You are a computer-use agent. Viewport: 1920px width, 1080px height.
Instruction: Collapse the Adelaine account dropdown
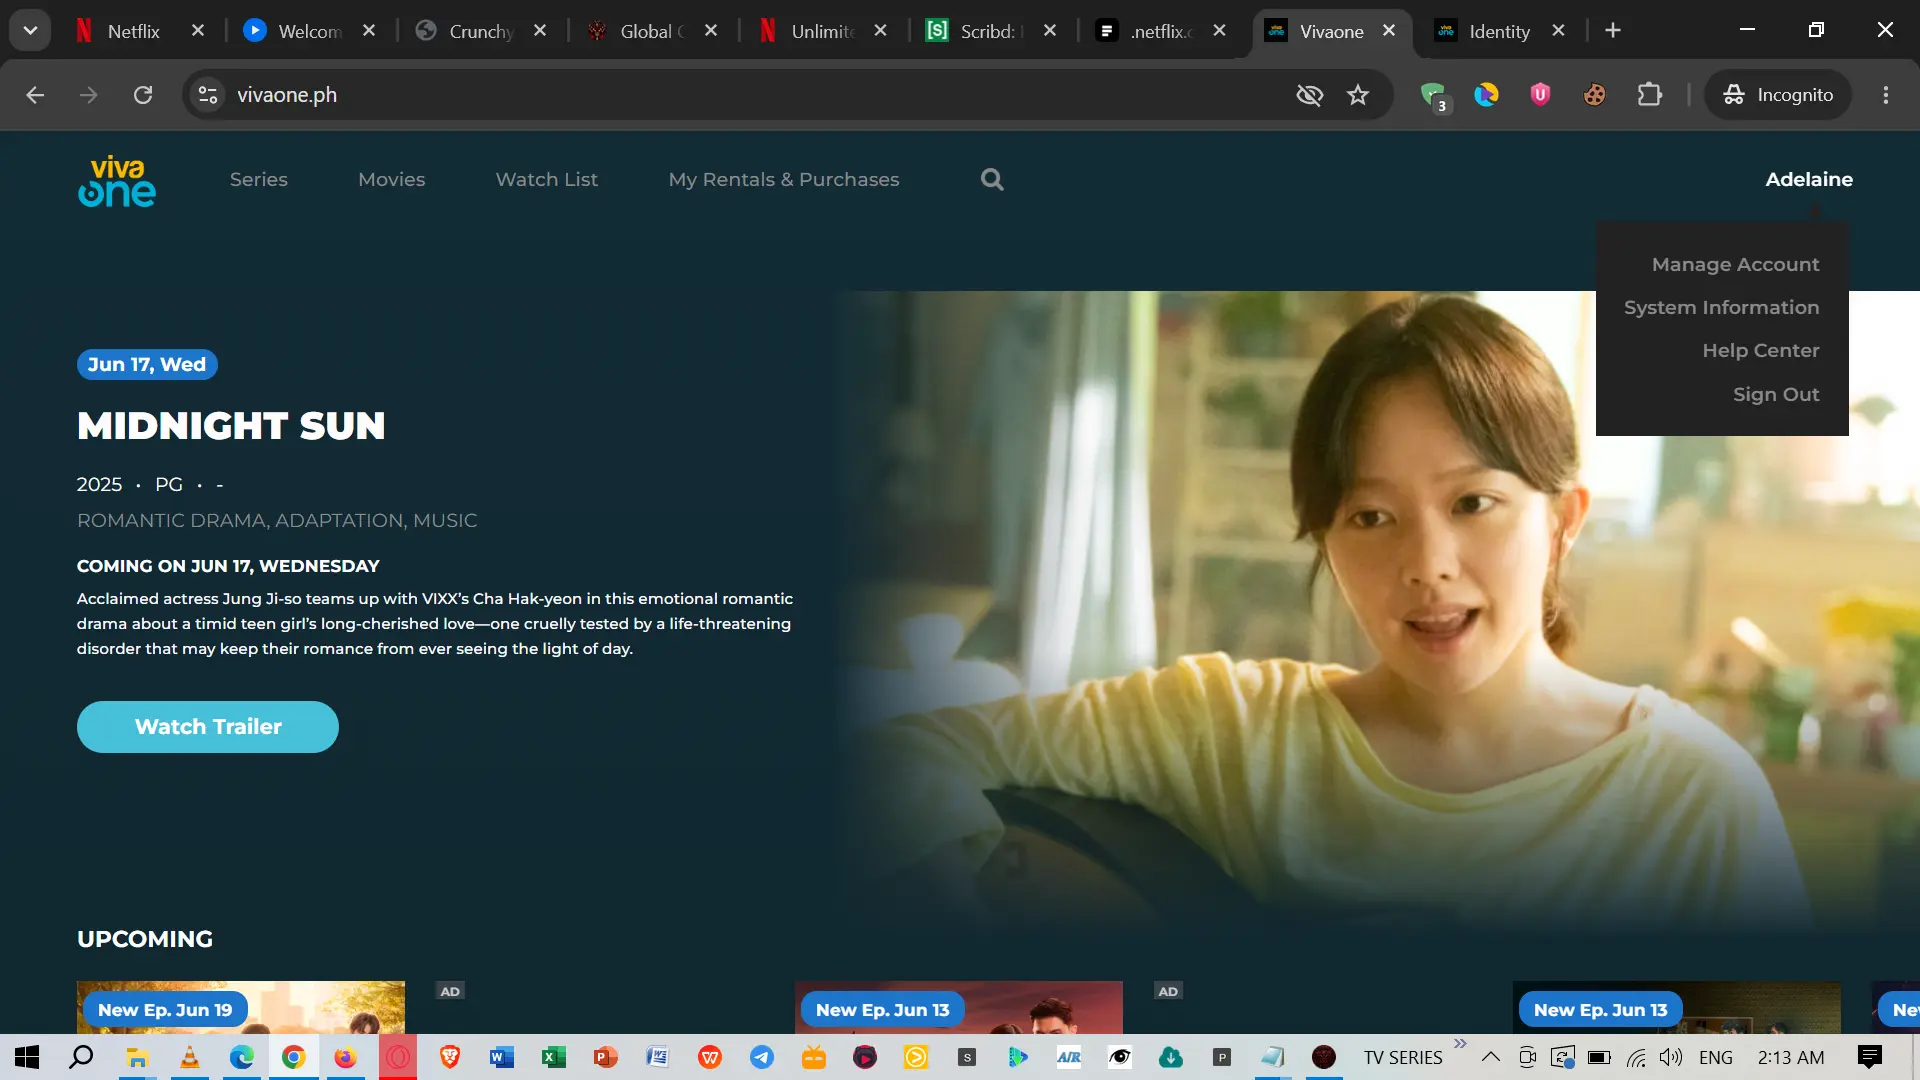pyautogui.click(x=1808, y=179)
